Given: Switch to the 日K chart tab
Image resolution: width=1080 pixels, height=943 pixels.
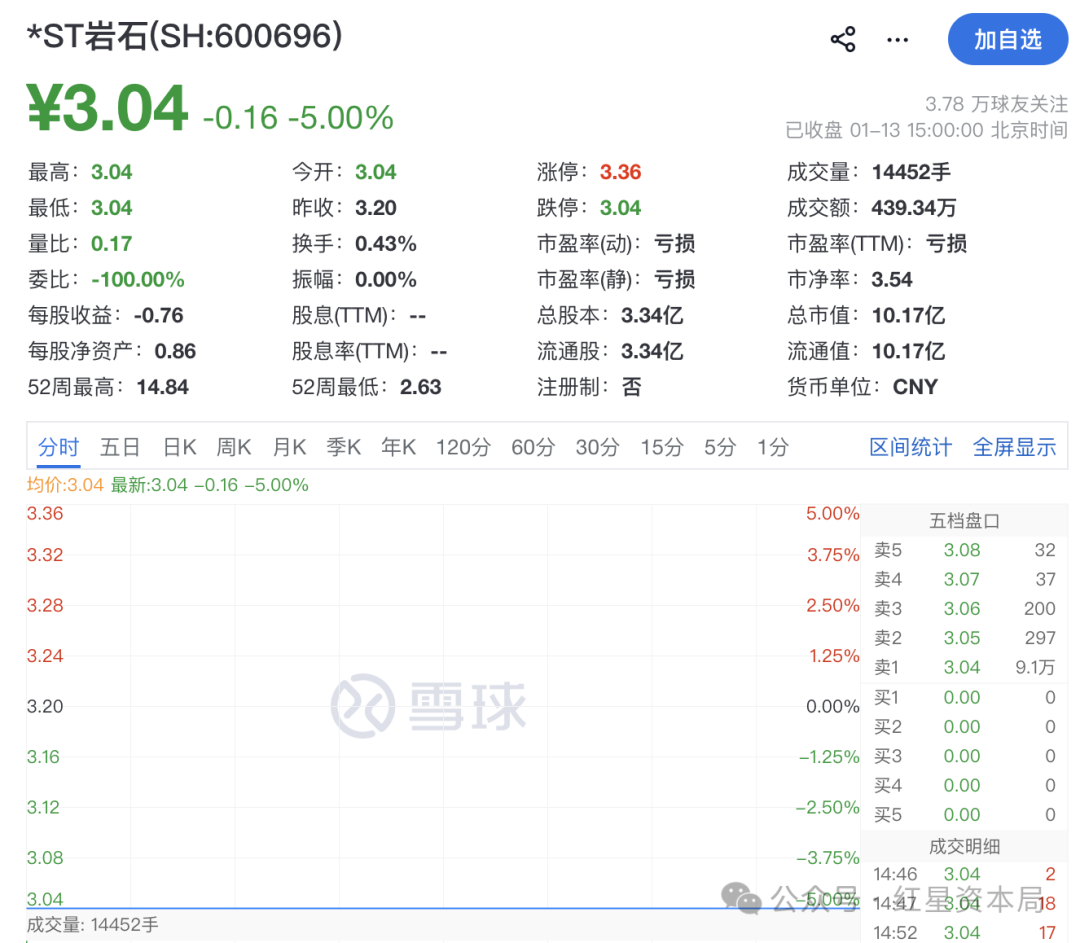Looking at the screenshot, I should [x=179, y=447].
